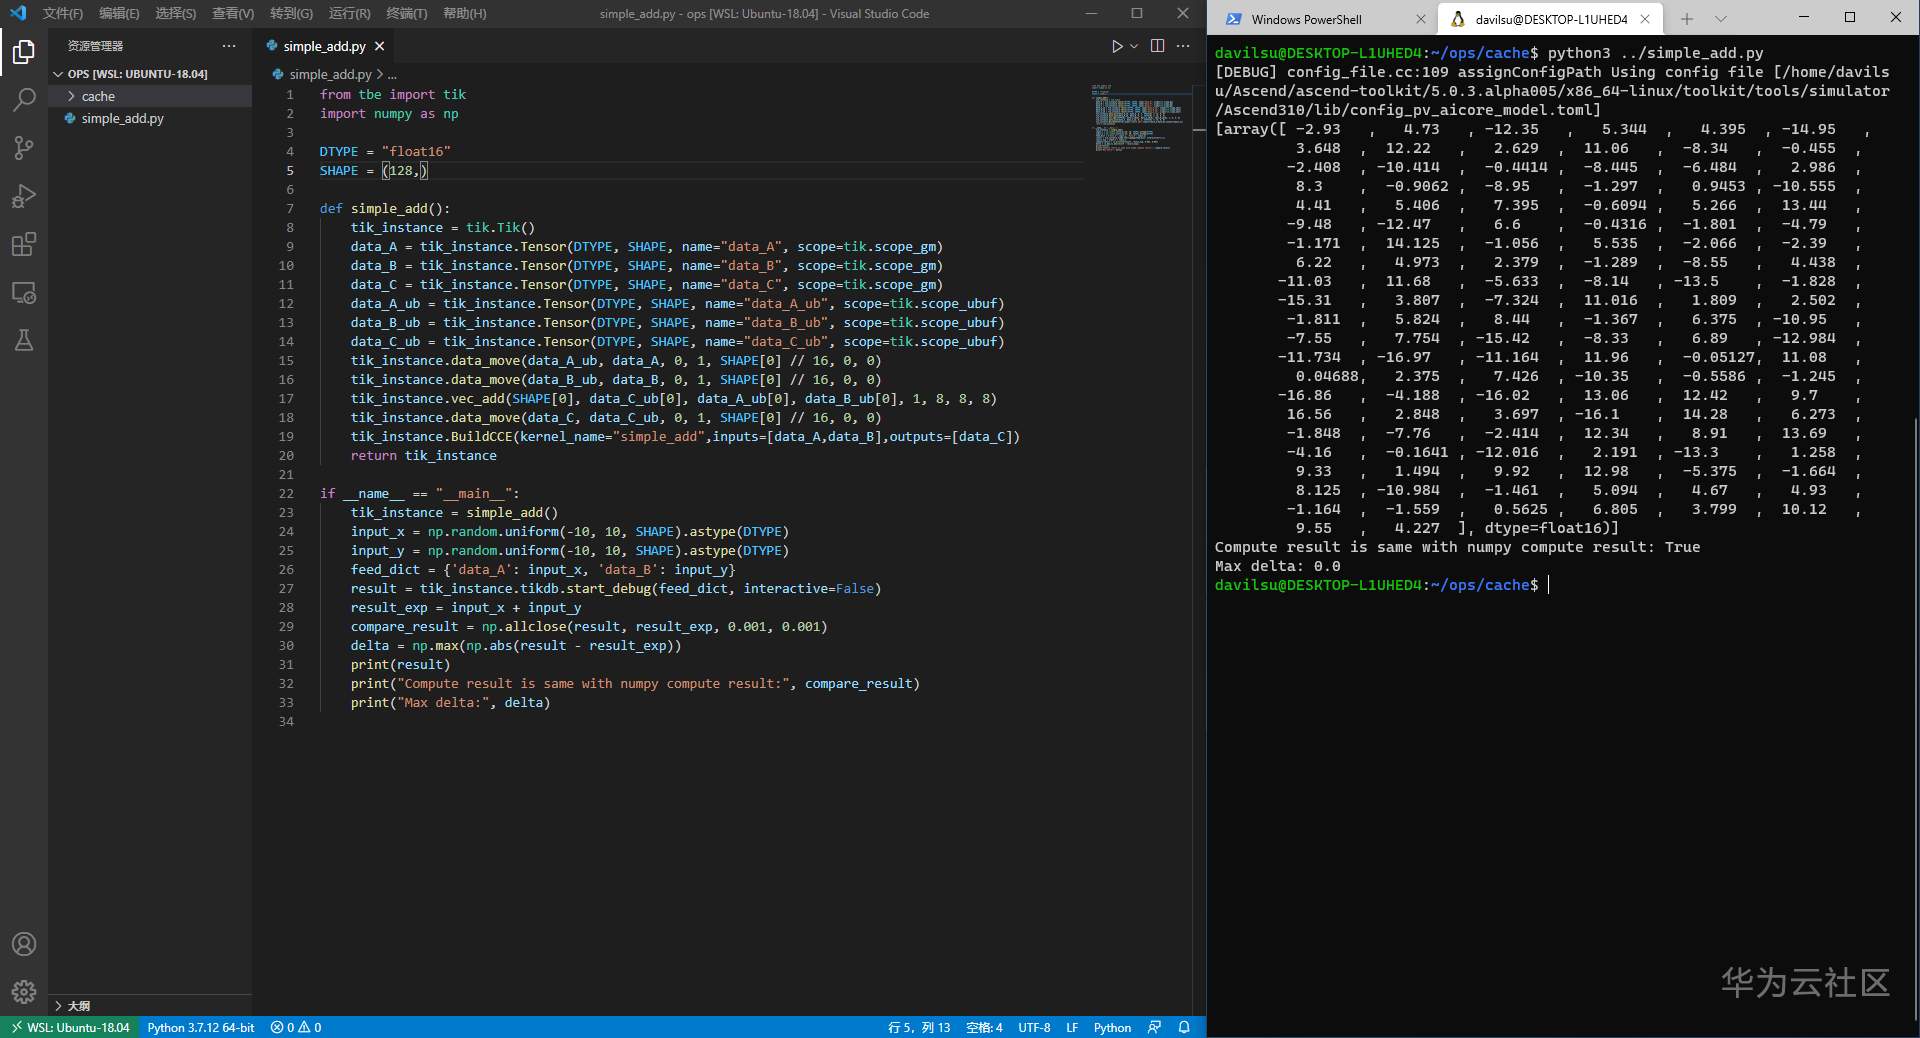Switch to the Windows PowerShell tab
Viewport: 1920px width, 1038px height.
click(1306, 19)
